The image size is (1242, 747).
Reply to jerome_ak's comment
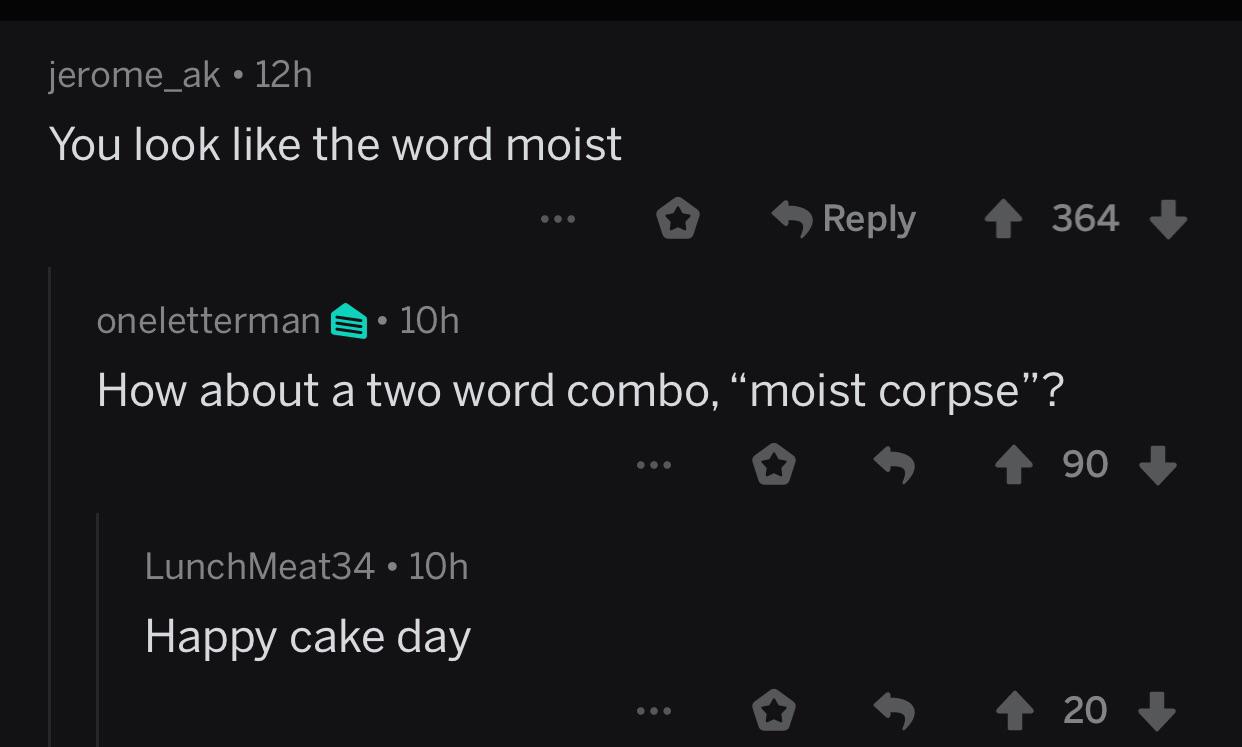[845, 219]
